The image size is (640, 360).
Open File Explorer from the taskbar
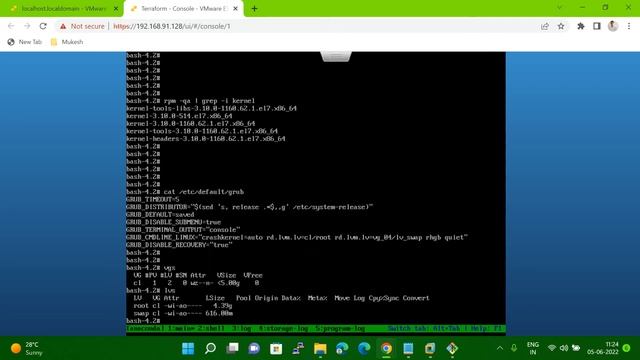[x=320, y=349]
